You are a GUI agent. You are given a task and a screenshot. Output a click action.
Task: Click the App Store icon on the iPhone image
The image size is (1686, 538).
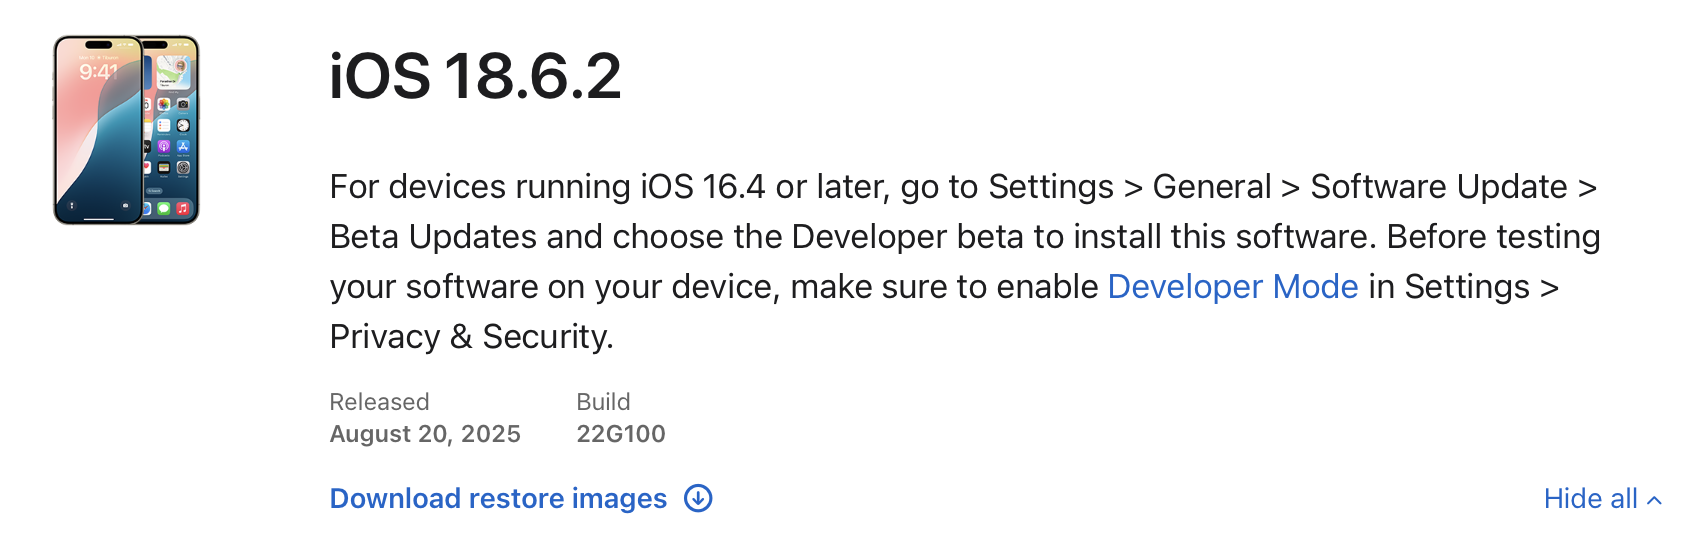click(183, 147)
